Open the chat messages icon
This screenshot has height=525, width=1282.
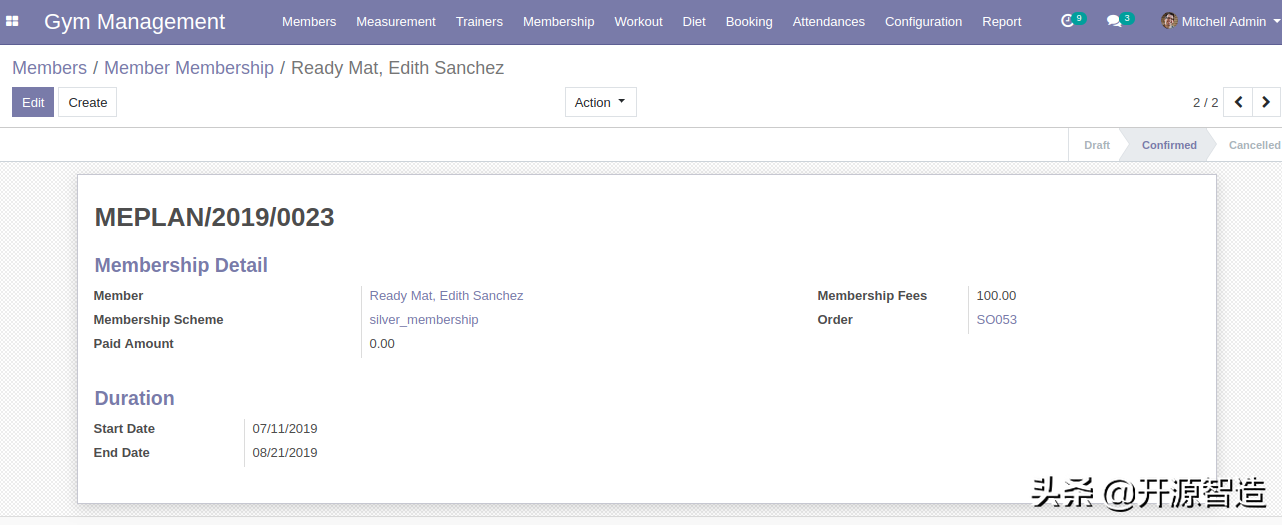1114,21
